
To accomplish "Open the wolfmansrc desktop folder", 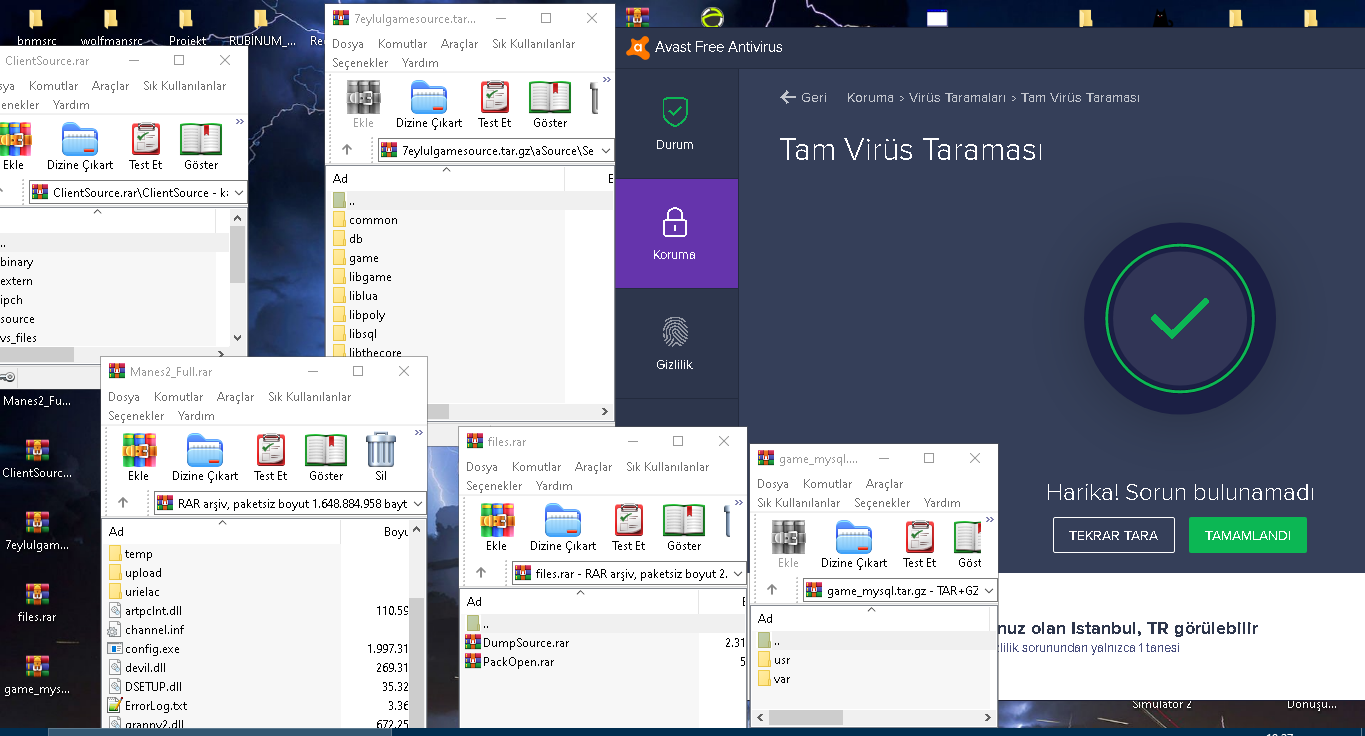I will pyautogui.click(x=110, y=28).
